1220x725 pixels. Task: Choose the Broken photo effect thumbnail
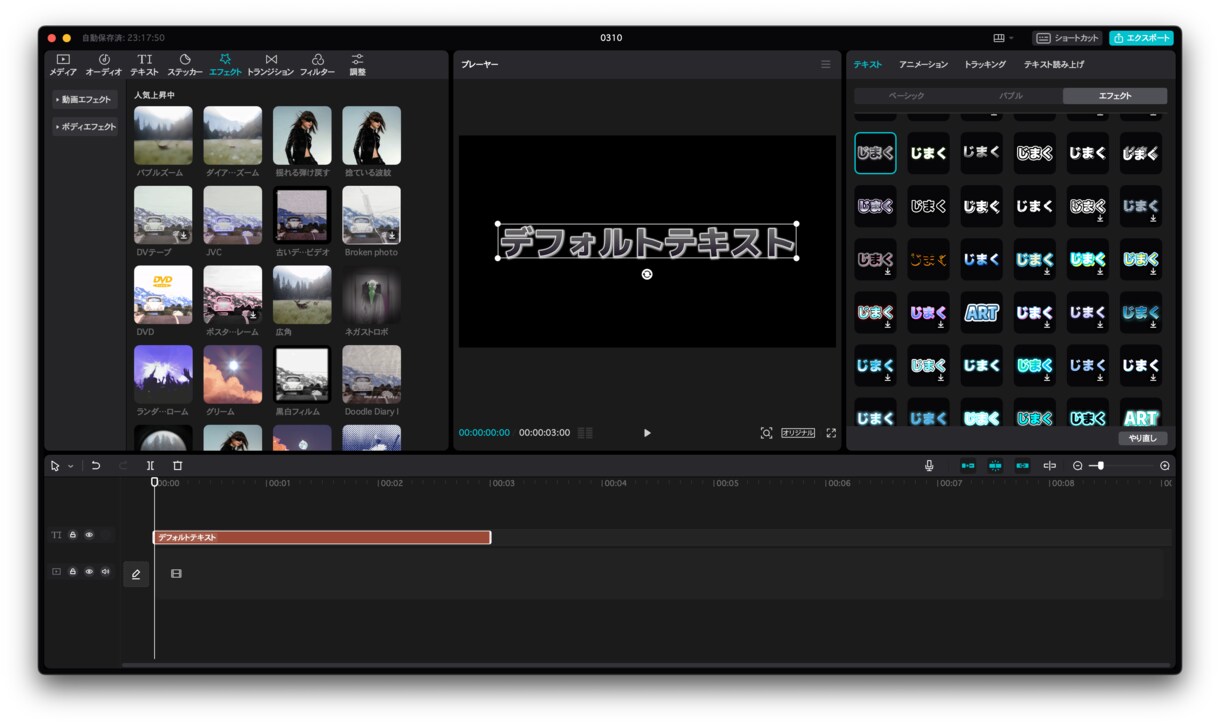click(371, 215)
